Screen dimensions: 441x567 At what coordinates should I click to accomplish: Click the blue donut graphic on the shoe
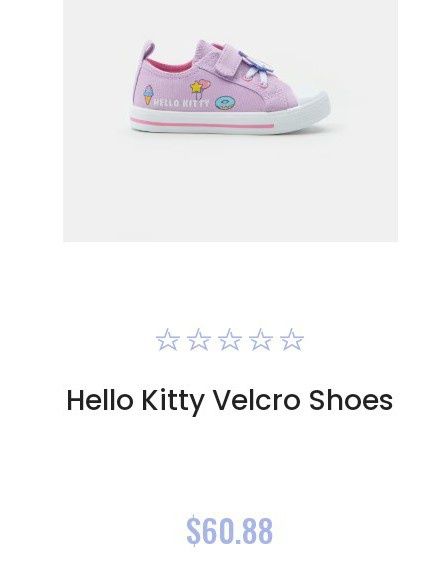pos(225,103)
